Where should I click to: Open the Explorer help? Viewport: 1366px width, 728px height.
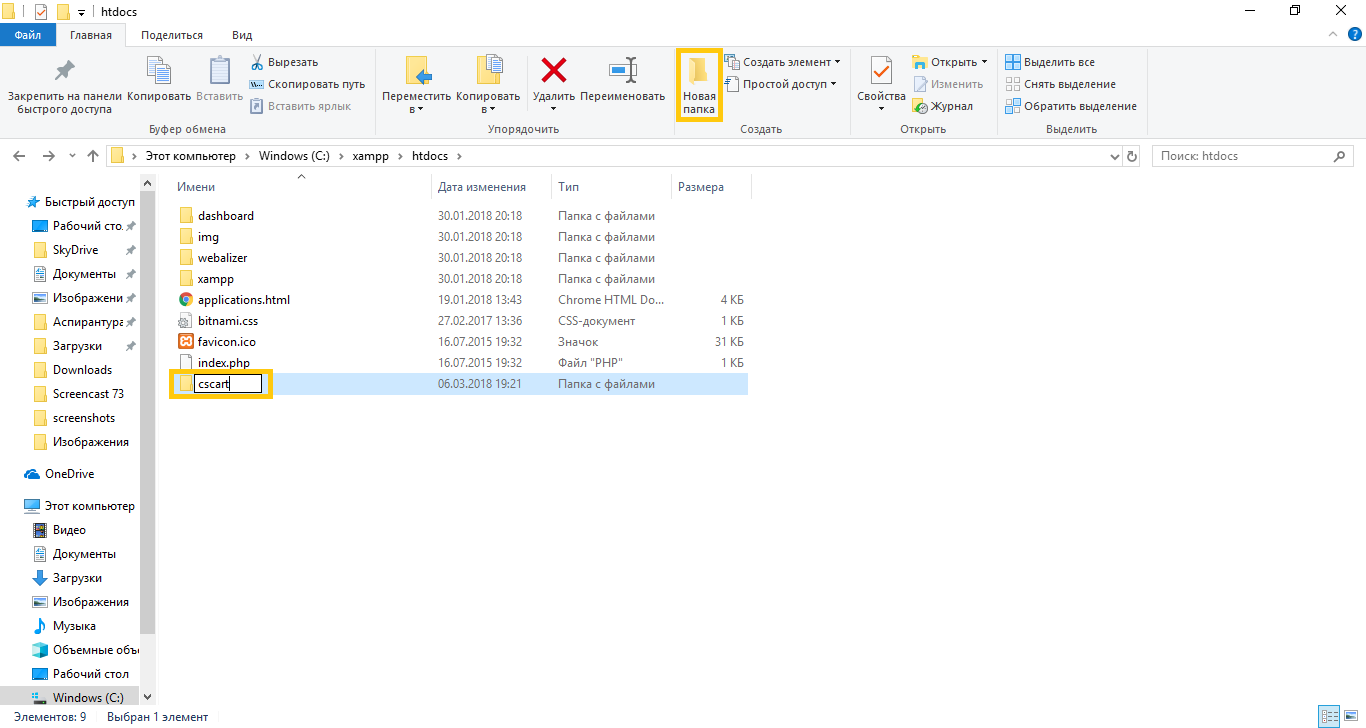1353,35
